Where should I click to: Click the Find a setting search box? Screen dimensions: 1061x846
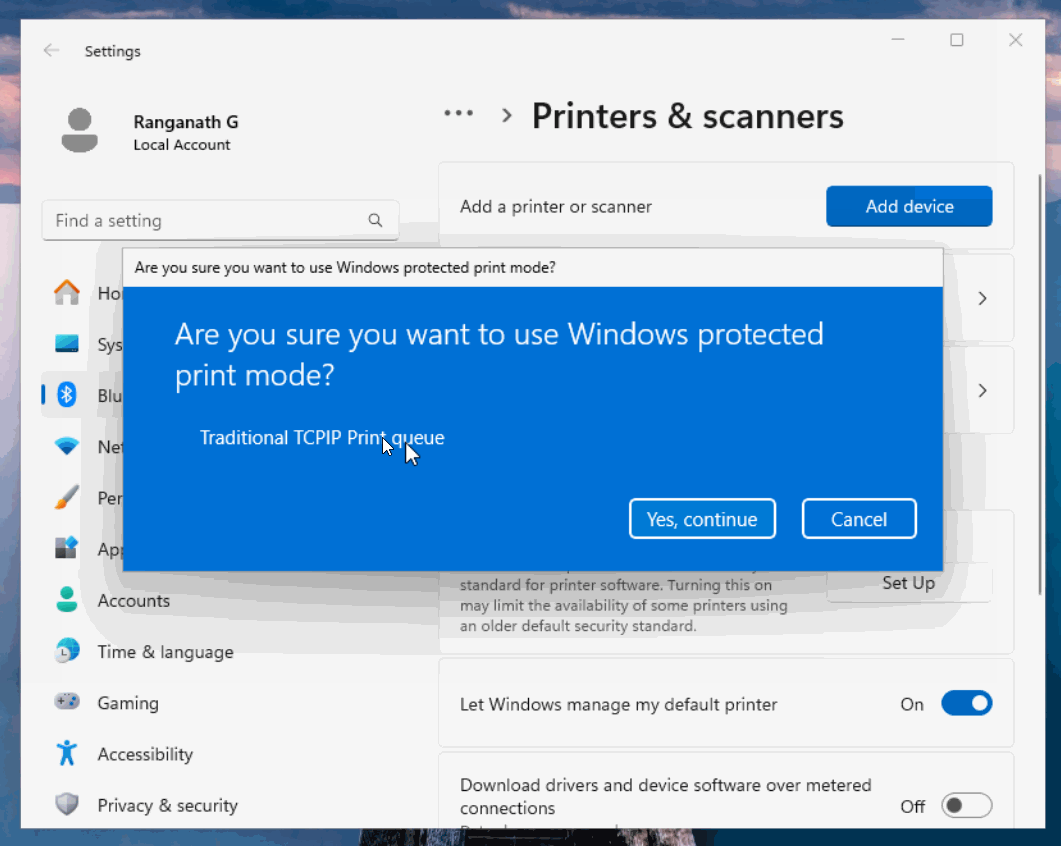coord(205,220)
